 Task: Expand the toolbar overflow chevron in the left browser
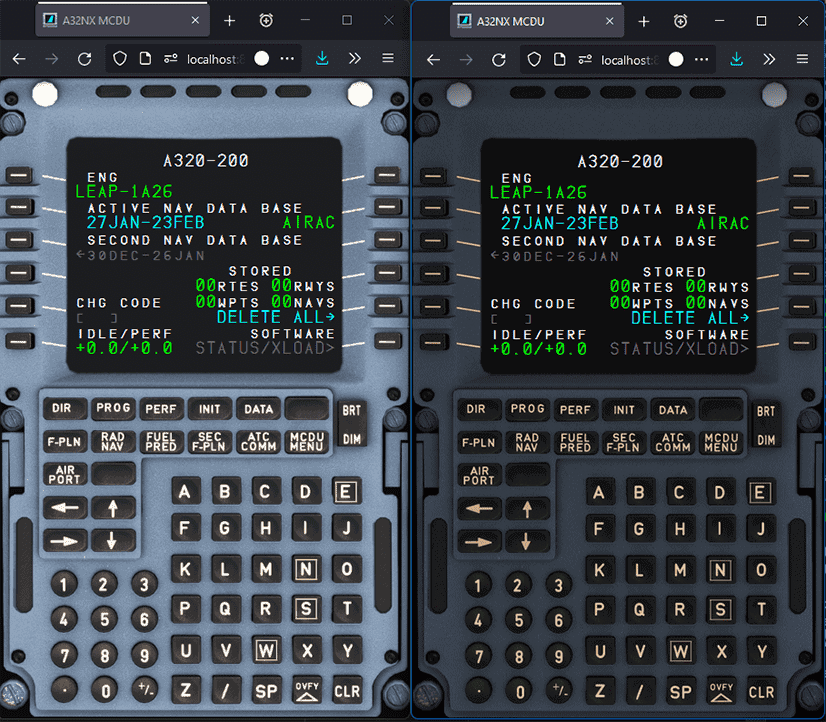(354, 59)
